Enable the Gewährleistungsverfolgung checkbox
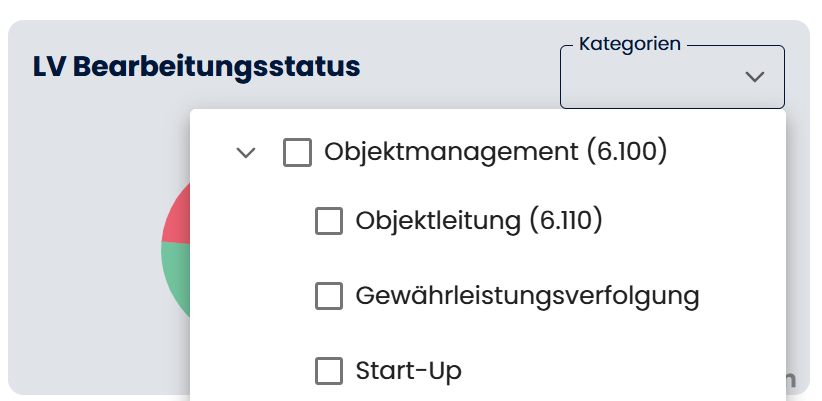 pos(329,296)
